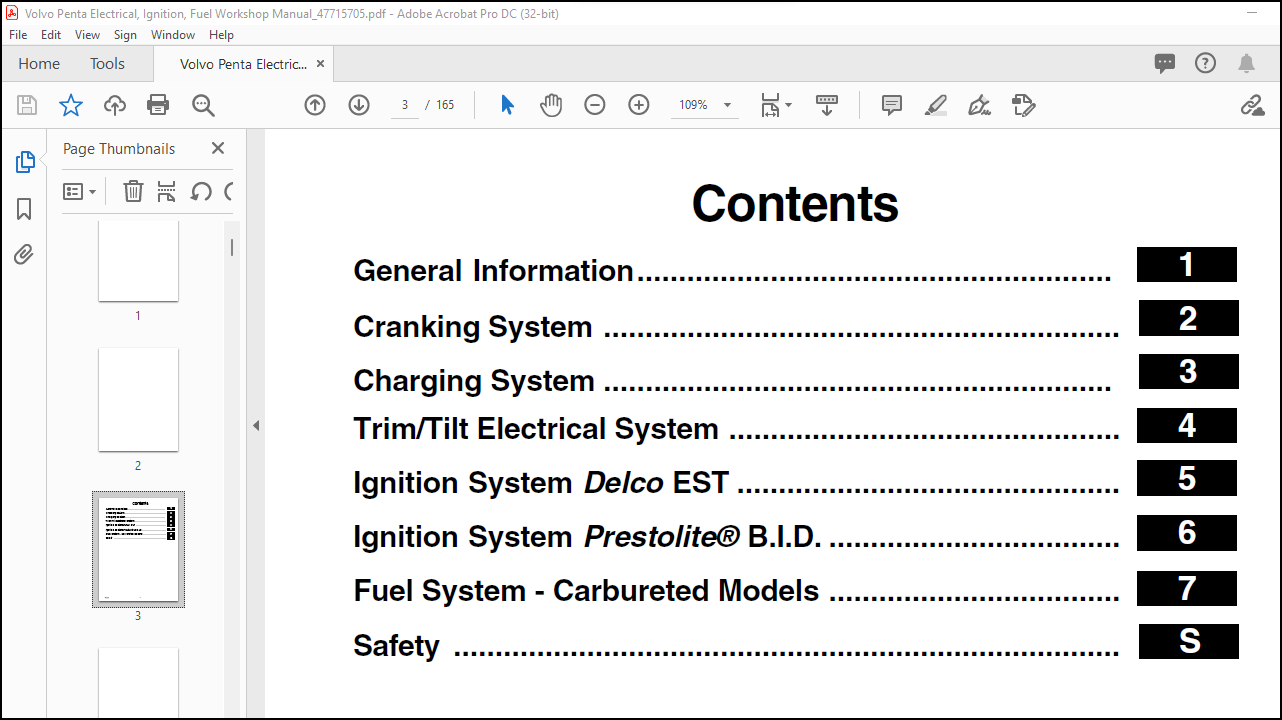This screenshot has width=1282, height=720.
Task: Click the Safety contents entry
Action: 736,646
